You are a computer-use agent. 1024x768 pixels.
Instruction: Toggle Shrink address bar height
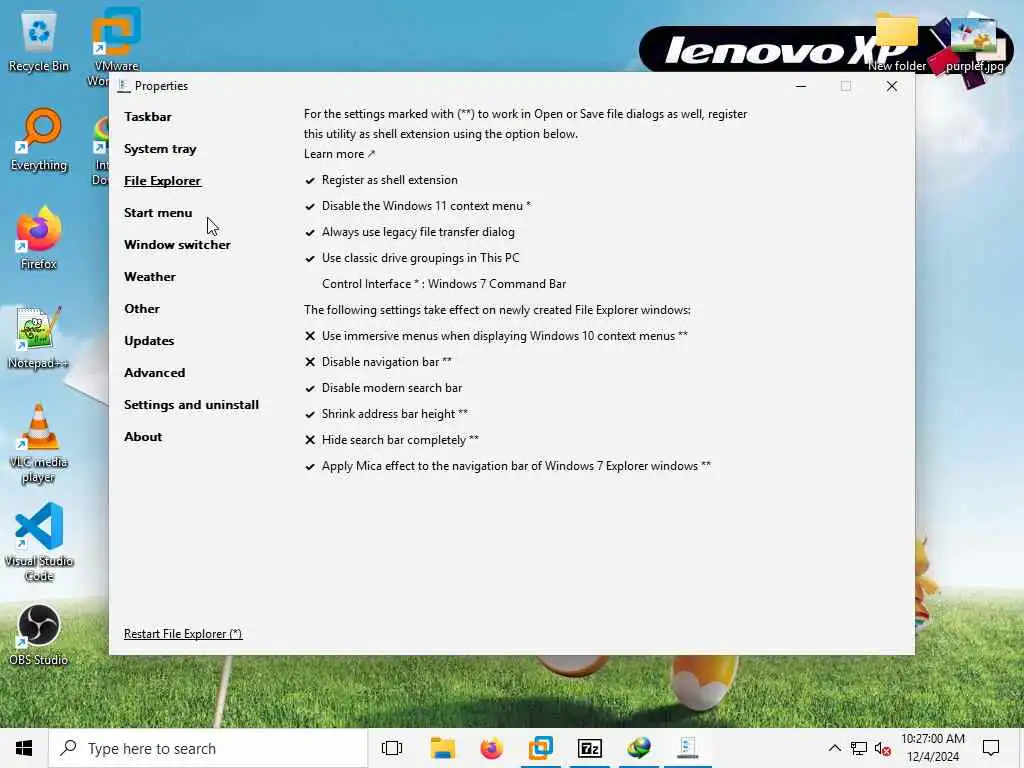tap(386, 415)
